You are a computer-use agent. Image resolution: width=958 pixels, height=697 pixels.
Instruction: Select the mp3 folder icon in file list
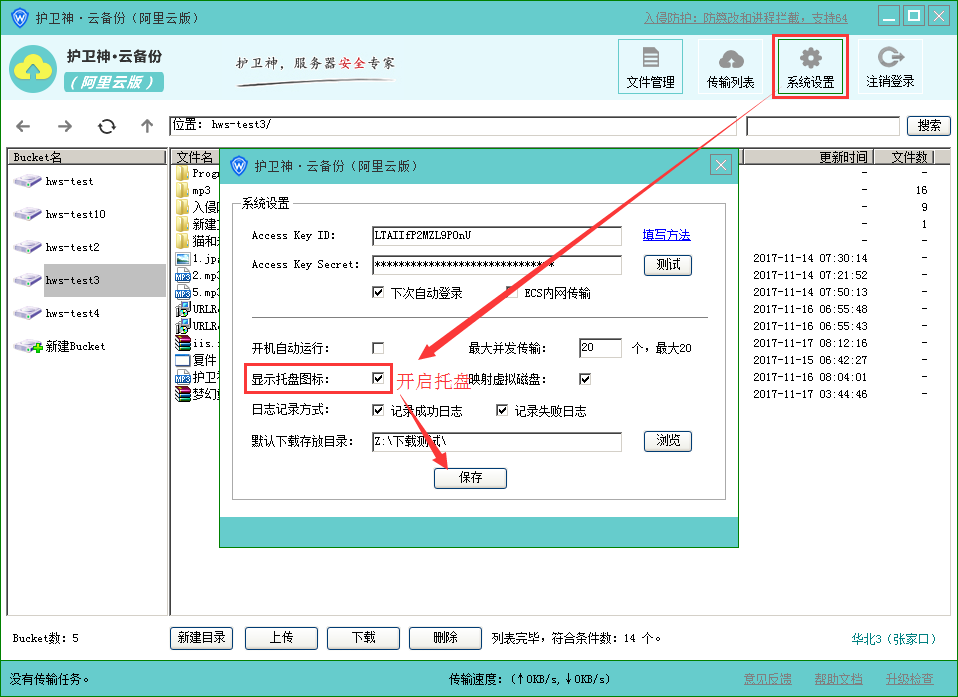pos(182,191)
